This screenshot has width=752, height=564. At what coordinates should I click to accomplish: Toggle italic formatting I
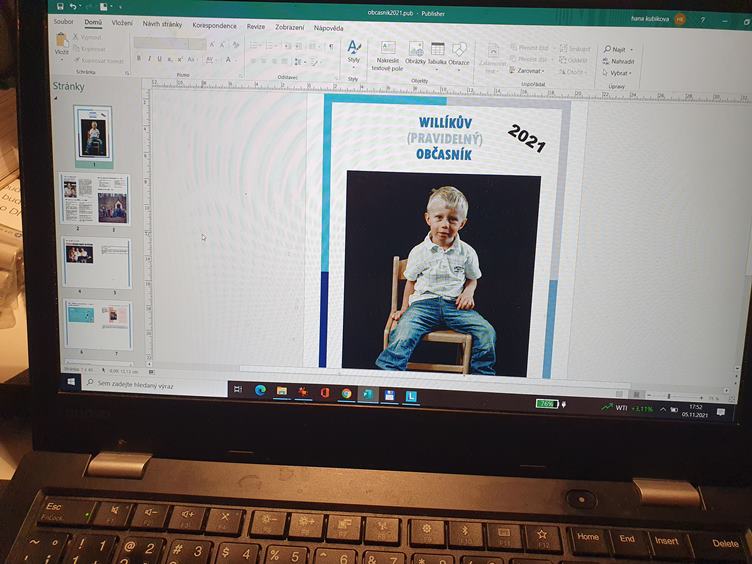click(149, 59)
